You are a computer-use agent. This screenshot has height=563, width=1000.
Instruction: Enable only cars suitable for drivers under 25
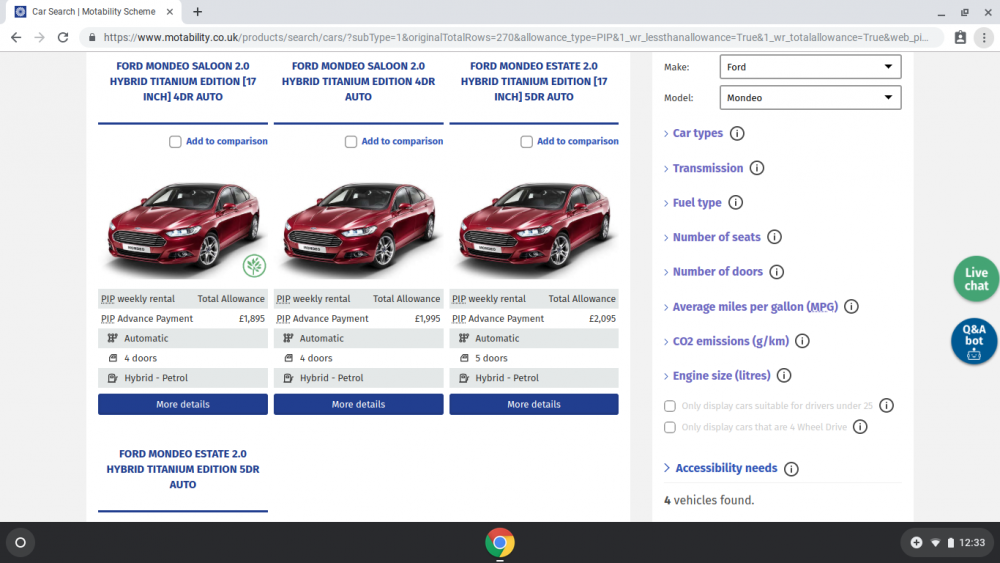[x=670, y=406]
